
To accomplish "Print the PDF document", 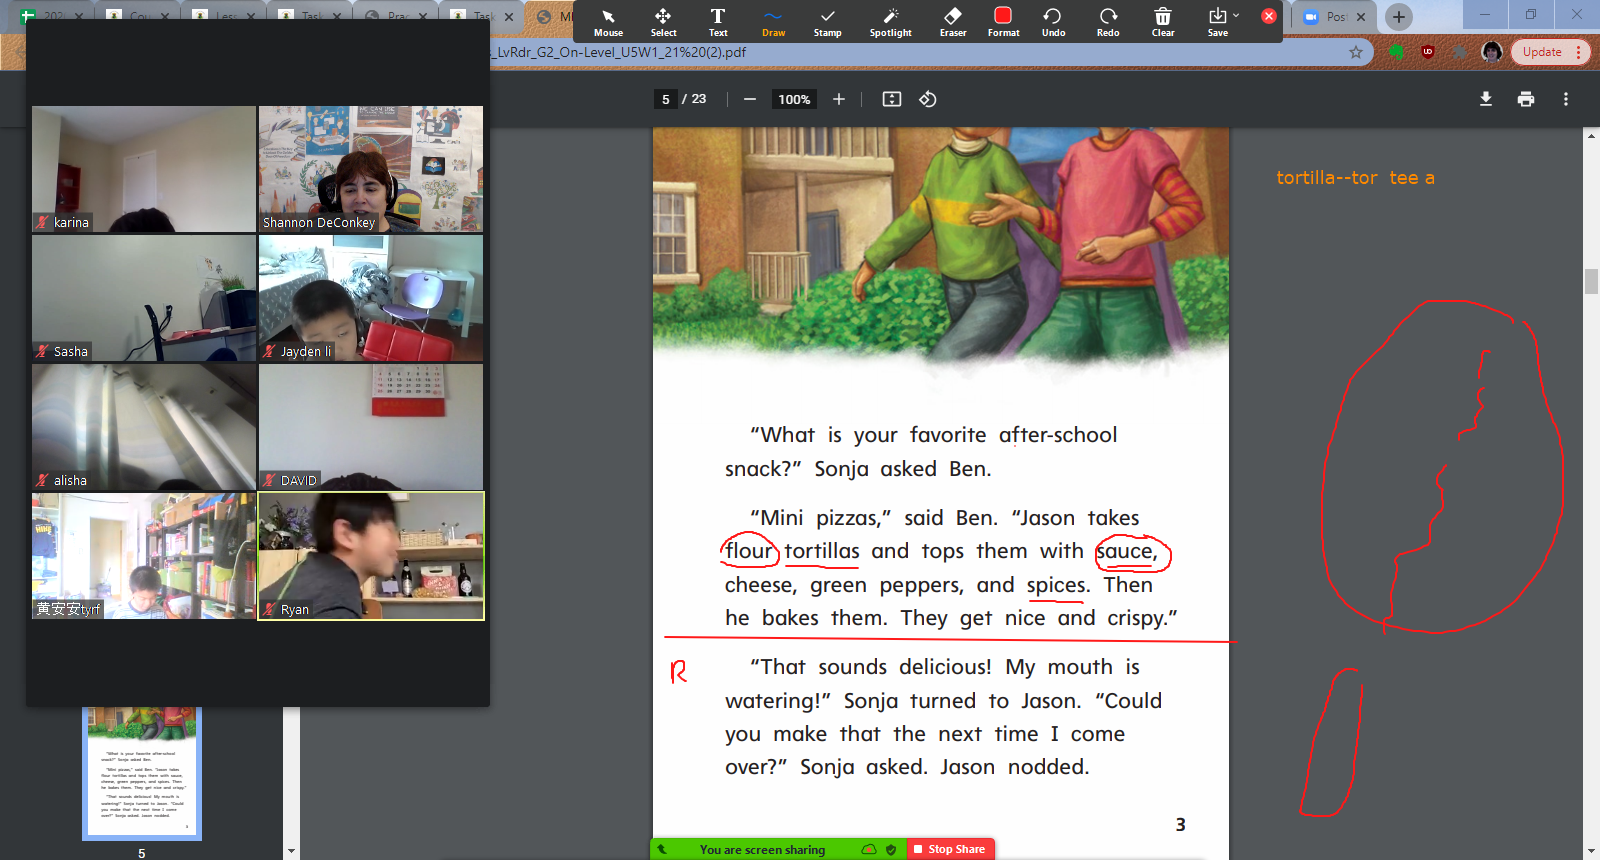I will 1526,99.
